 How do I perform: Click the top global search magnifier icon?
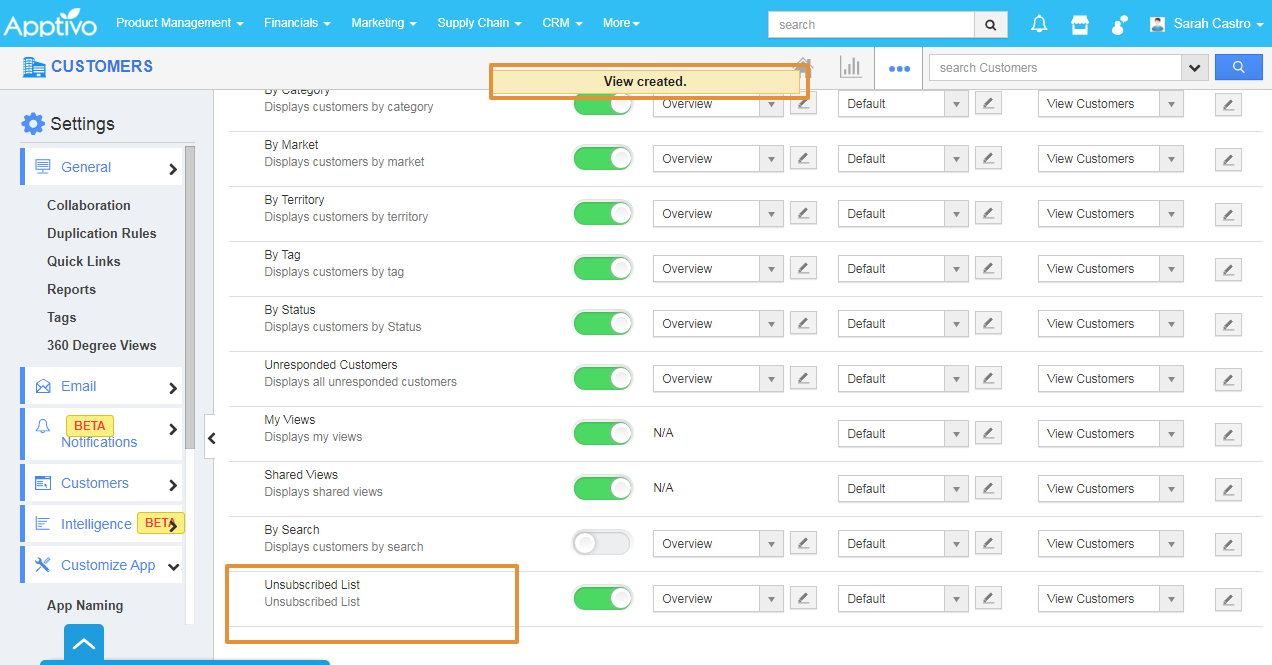(990, 24)
